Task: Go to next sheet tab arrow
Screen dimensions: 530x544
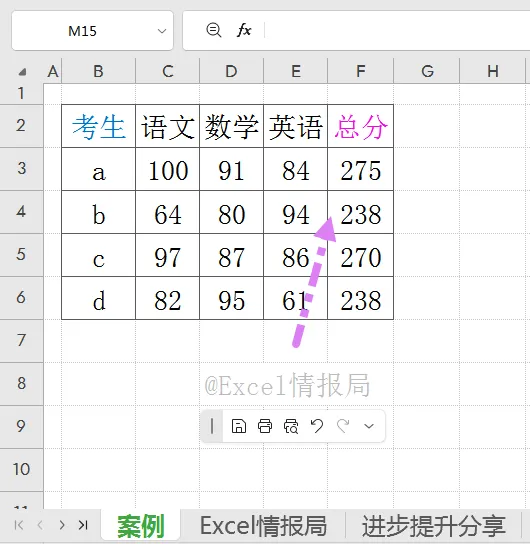Action: 62,525
